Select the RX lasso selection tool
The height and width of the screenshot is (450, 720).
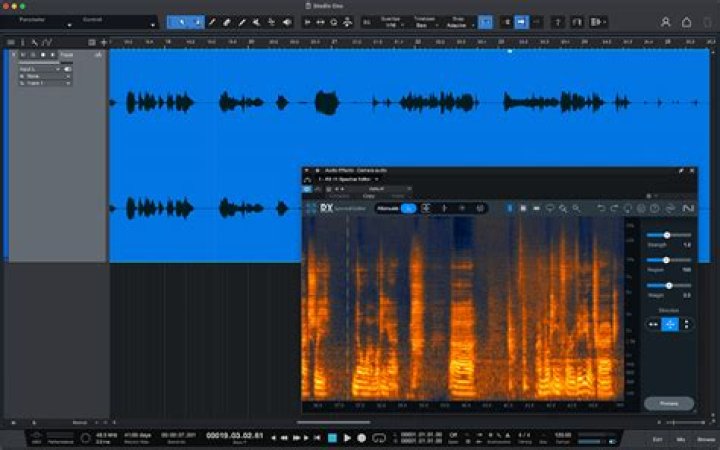click(550, 208)
